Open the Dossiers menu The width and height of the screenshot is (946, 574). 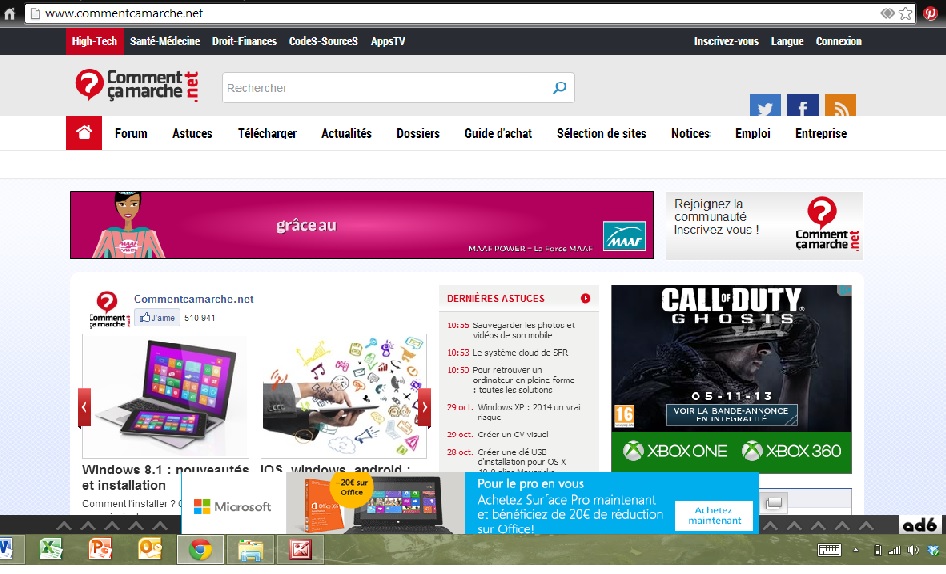pos(417,133)
